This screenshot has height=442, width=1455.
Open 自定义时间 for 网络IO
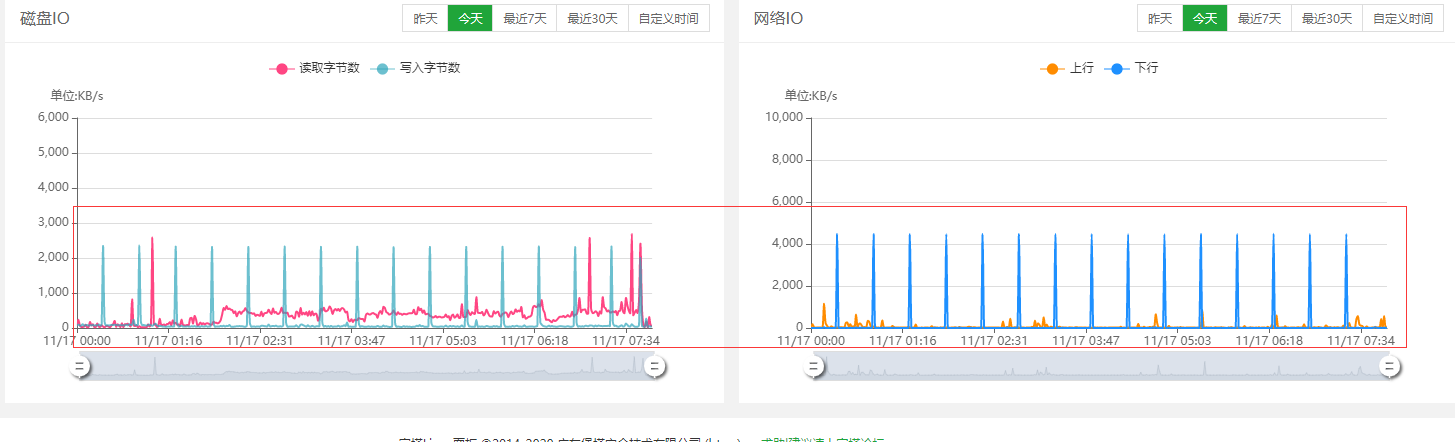1403,18
